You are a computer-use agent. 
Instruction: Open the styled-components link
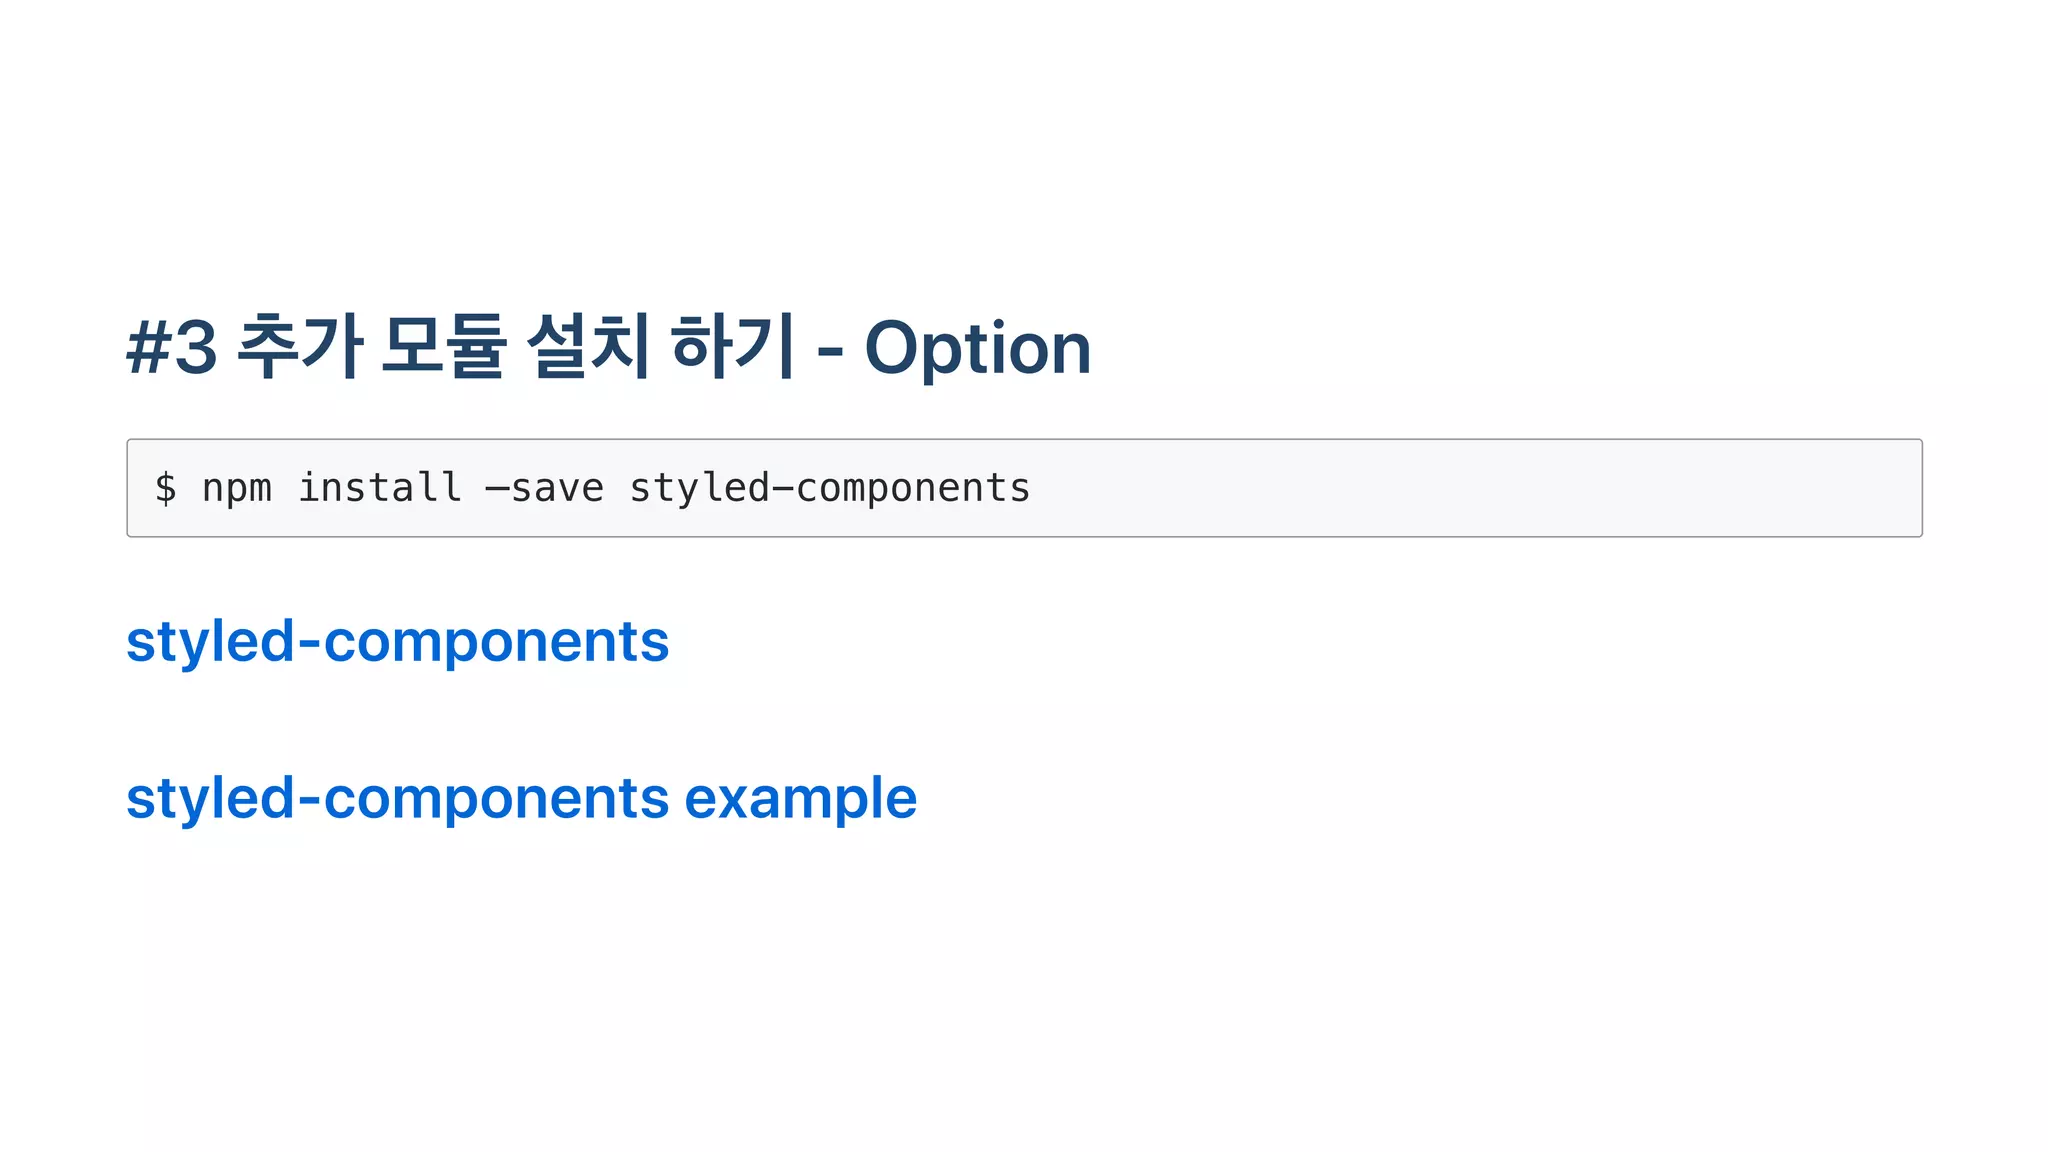point(397,642)
